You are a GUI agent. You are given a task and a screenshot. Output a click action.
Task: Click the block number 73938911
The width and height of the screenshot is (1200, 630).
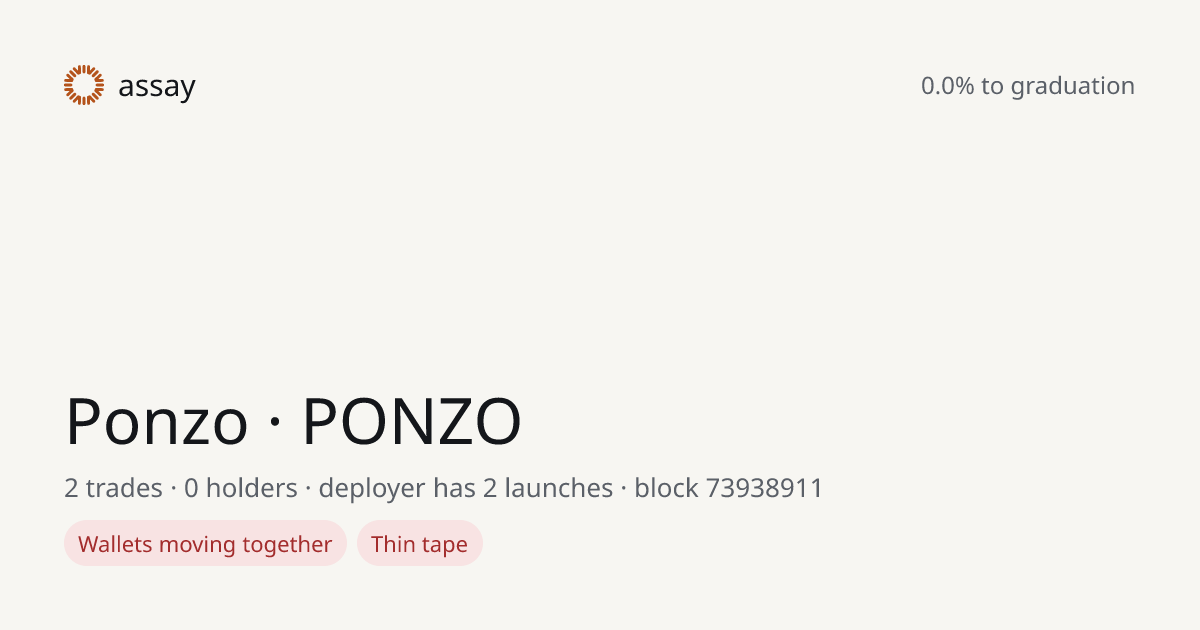(x=764, y=488)
